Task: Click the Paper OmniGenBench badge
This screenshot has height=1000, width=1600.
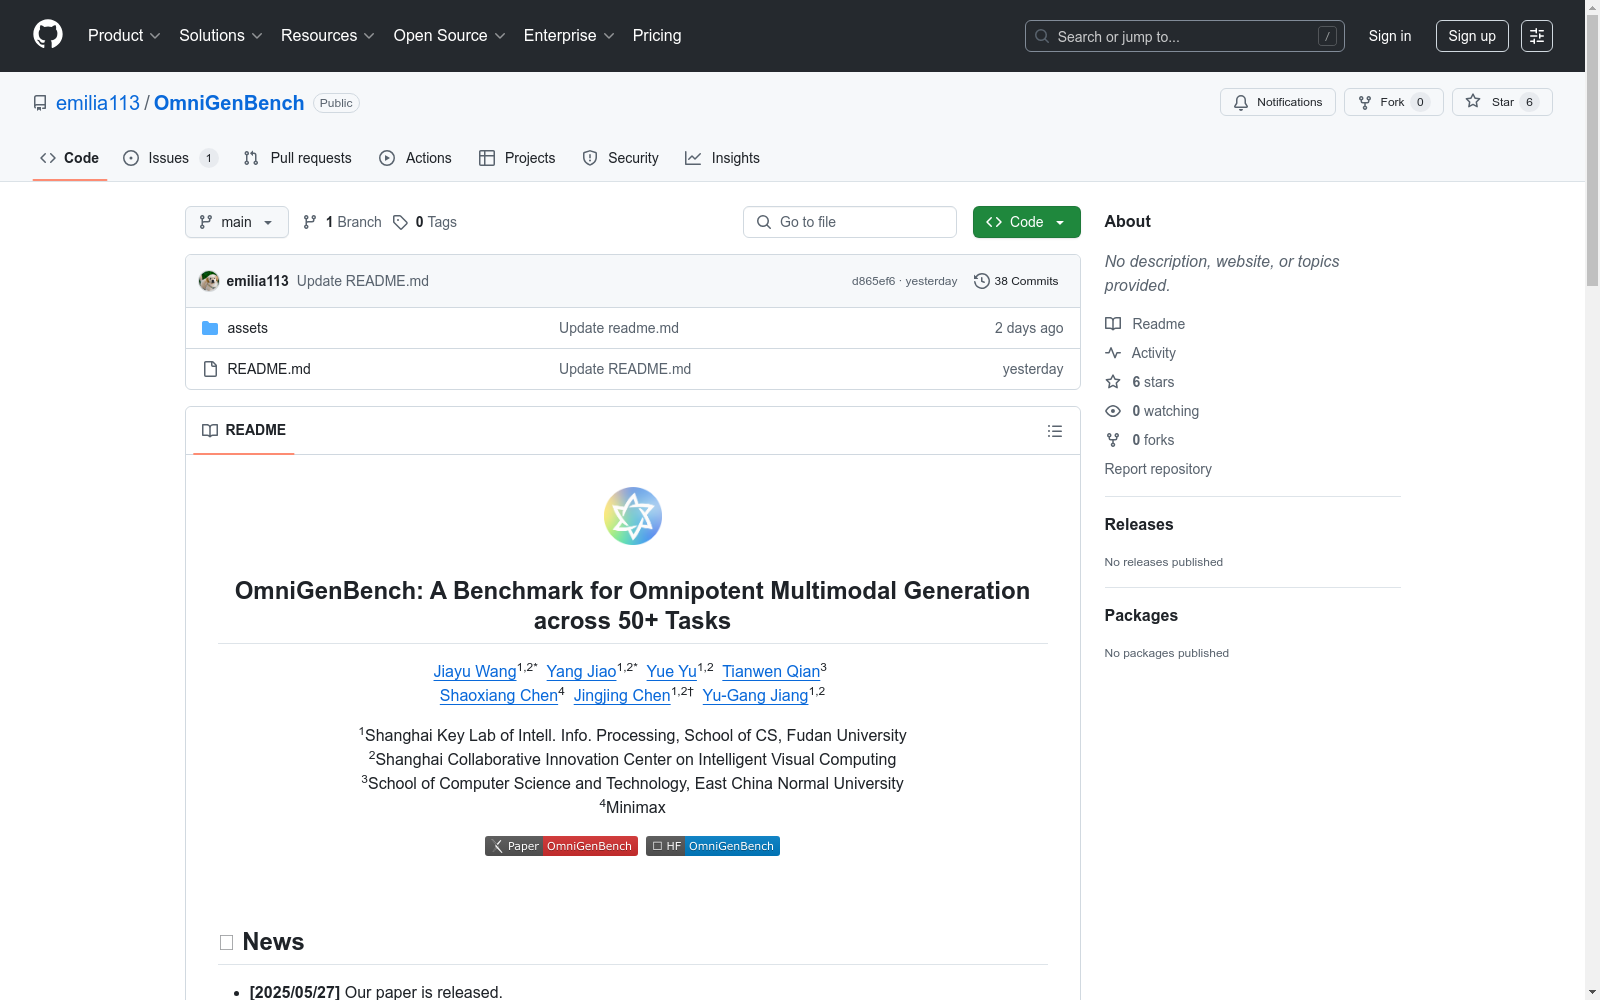Action: click(x=561, y=846)
